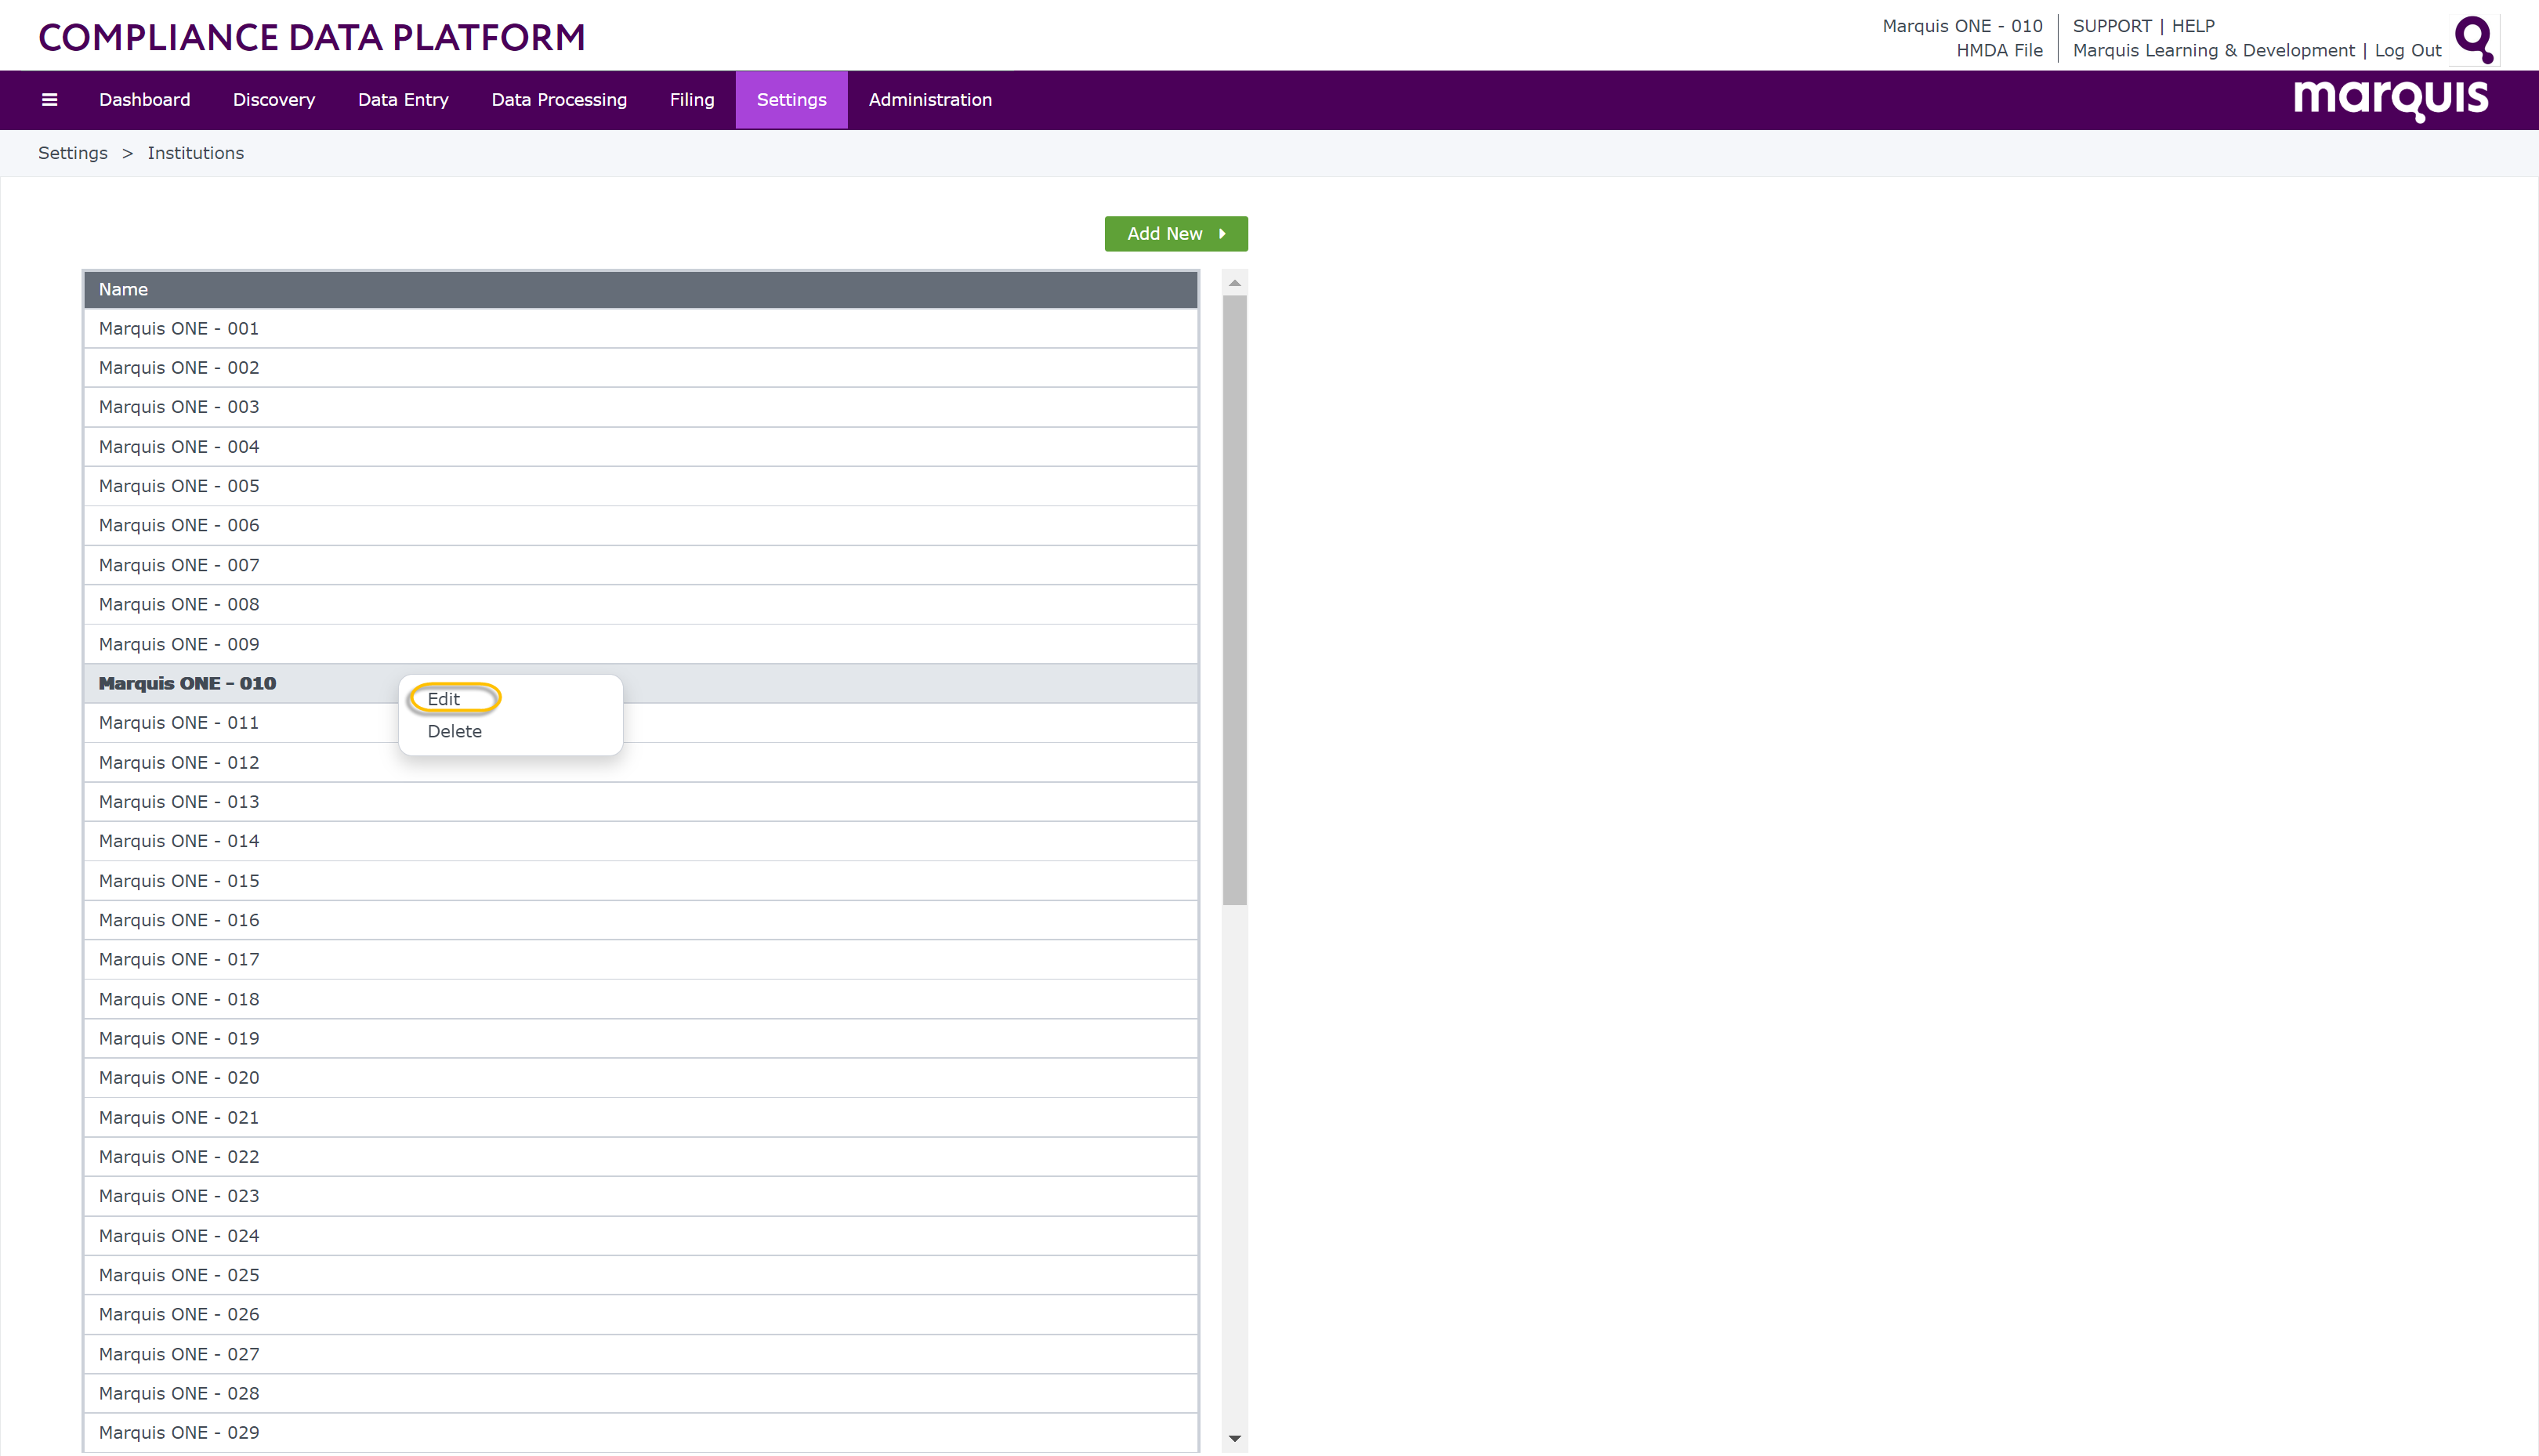The width and height of the screenshot is (2539, 1456).
Task: Click the Name column header
Action: click(x=641, y=289)
